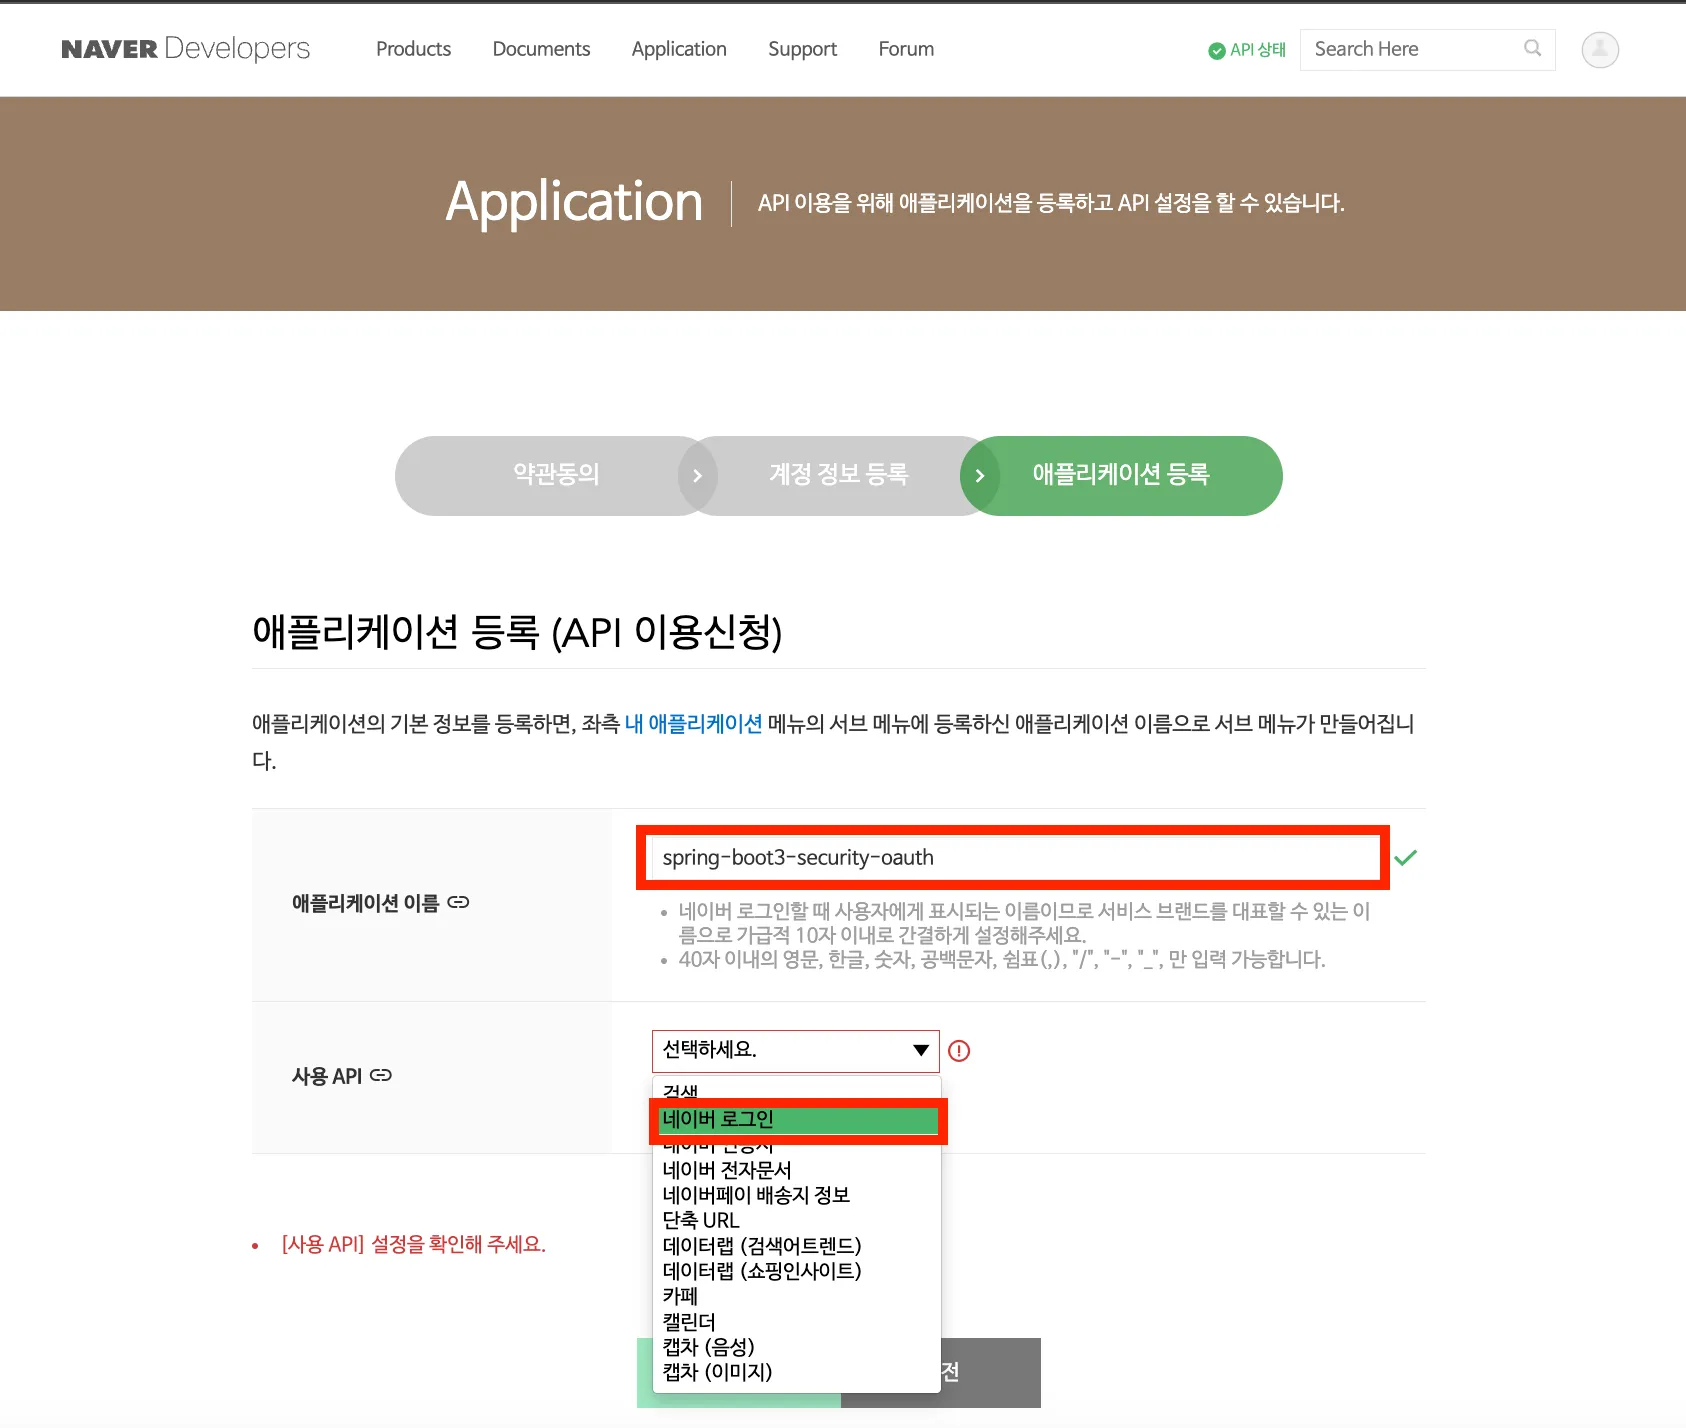Open the 내 애플리케이션 link
Image resolution: width=1686 pixels, height=1428 pixels.
click(694, 724)
